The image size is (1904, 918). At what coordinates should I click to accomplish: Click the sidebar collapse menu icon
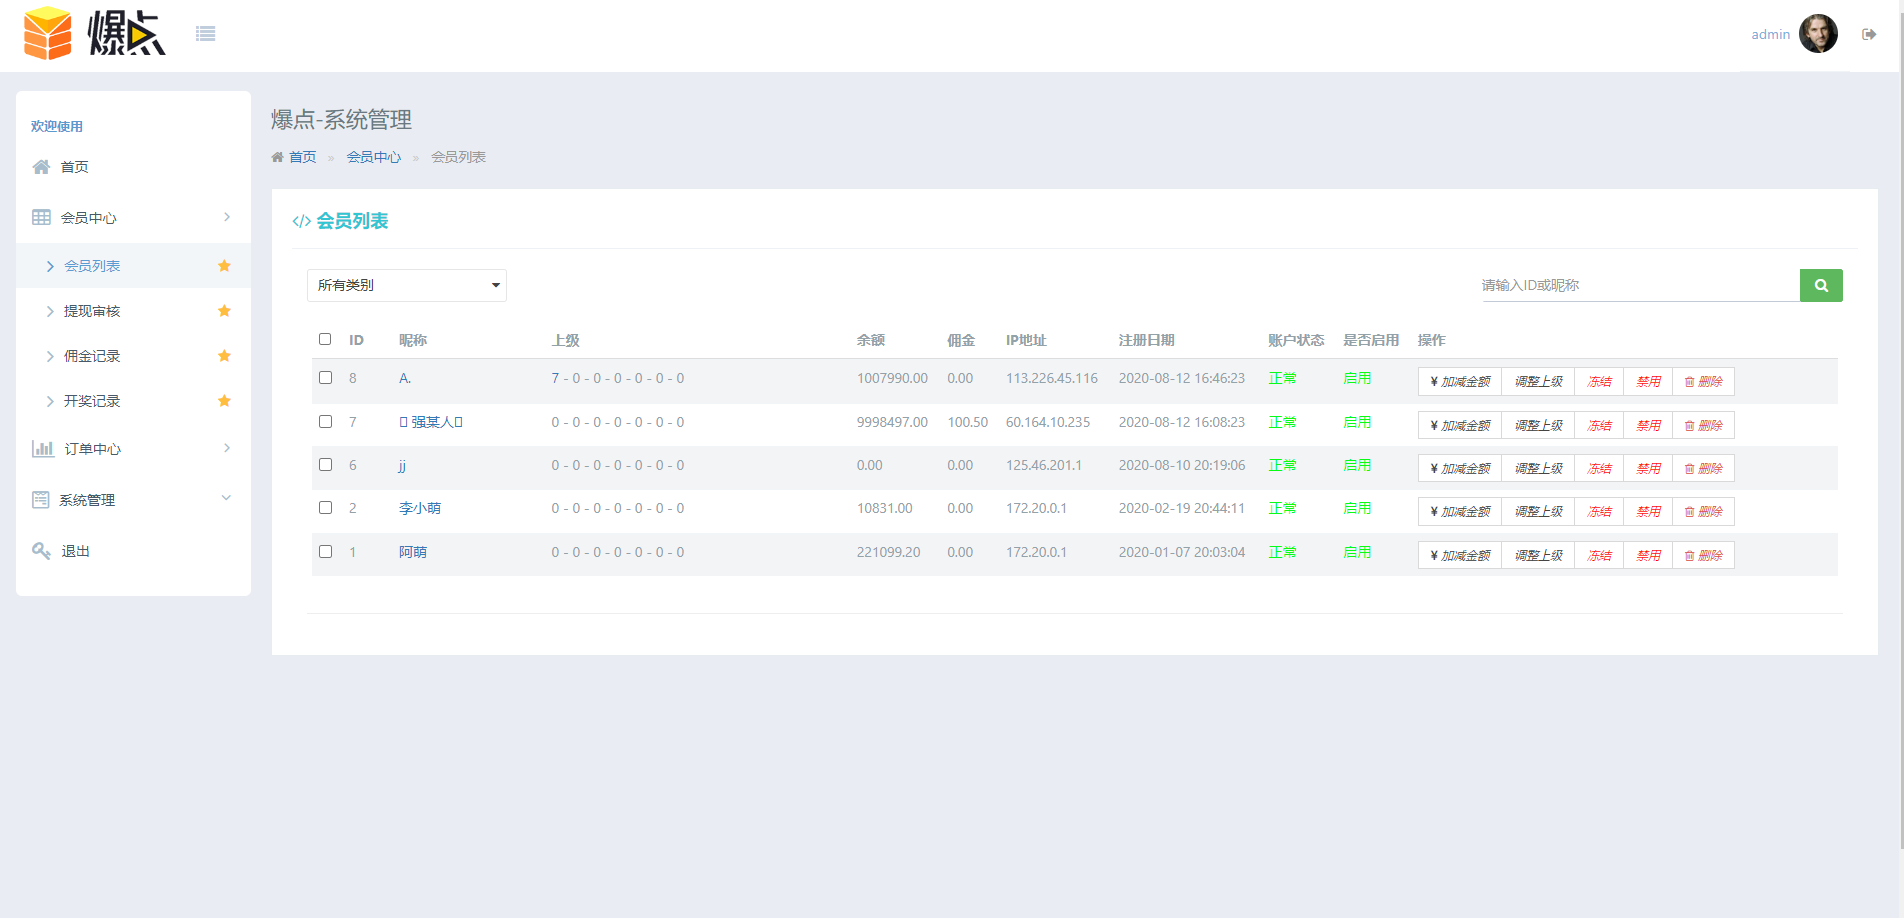pyautogui.click(x=206, y=34)
